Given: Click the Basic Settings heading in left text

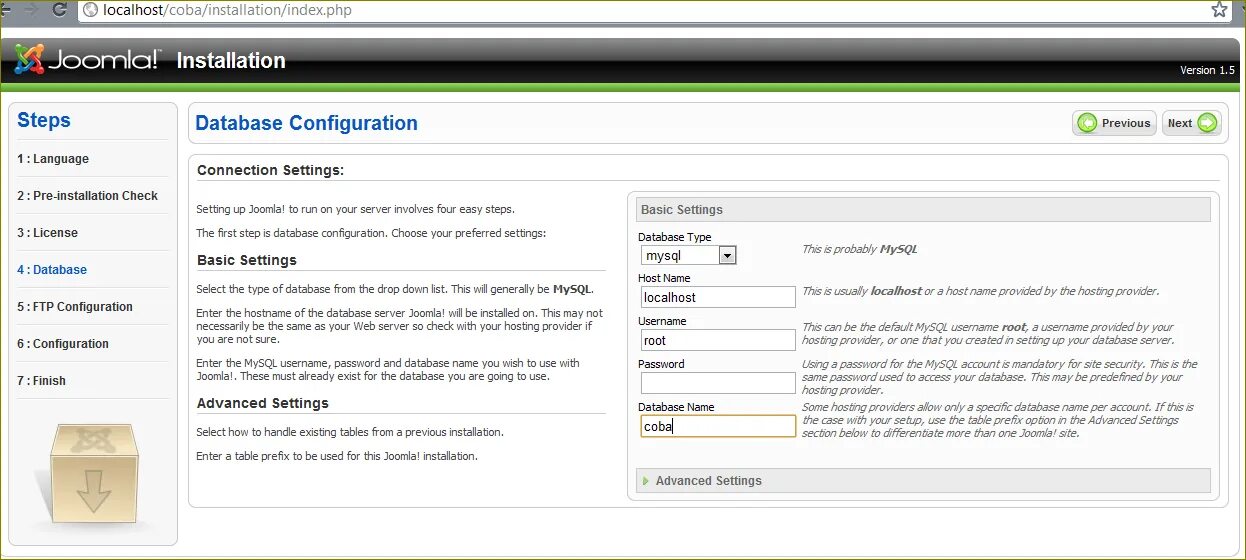Looking at the screenshot, I should point(247,260).
